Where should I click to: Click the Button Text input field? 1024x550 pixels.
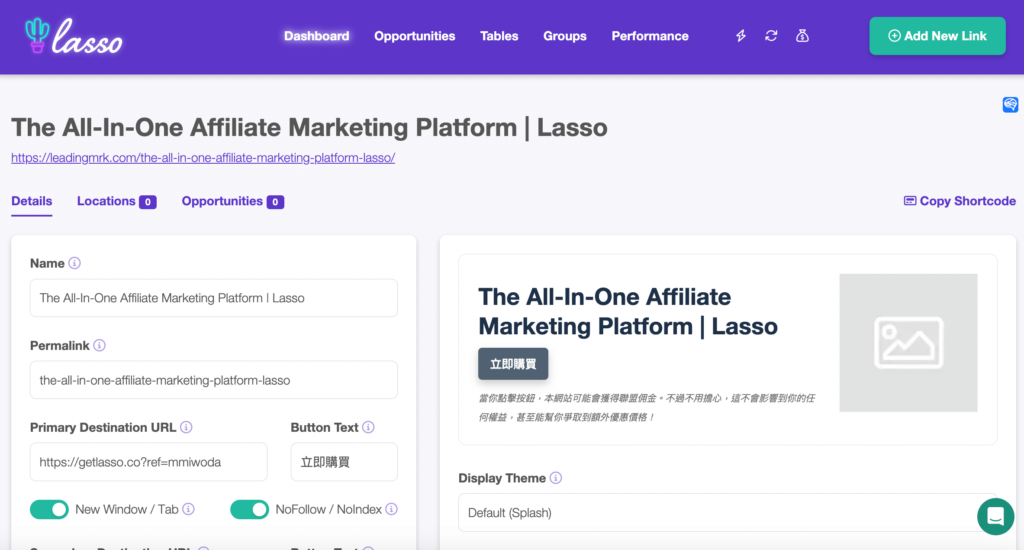coord(344,462)
